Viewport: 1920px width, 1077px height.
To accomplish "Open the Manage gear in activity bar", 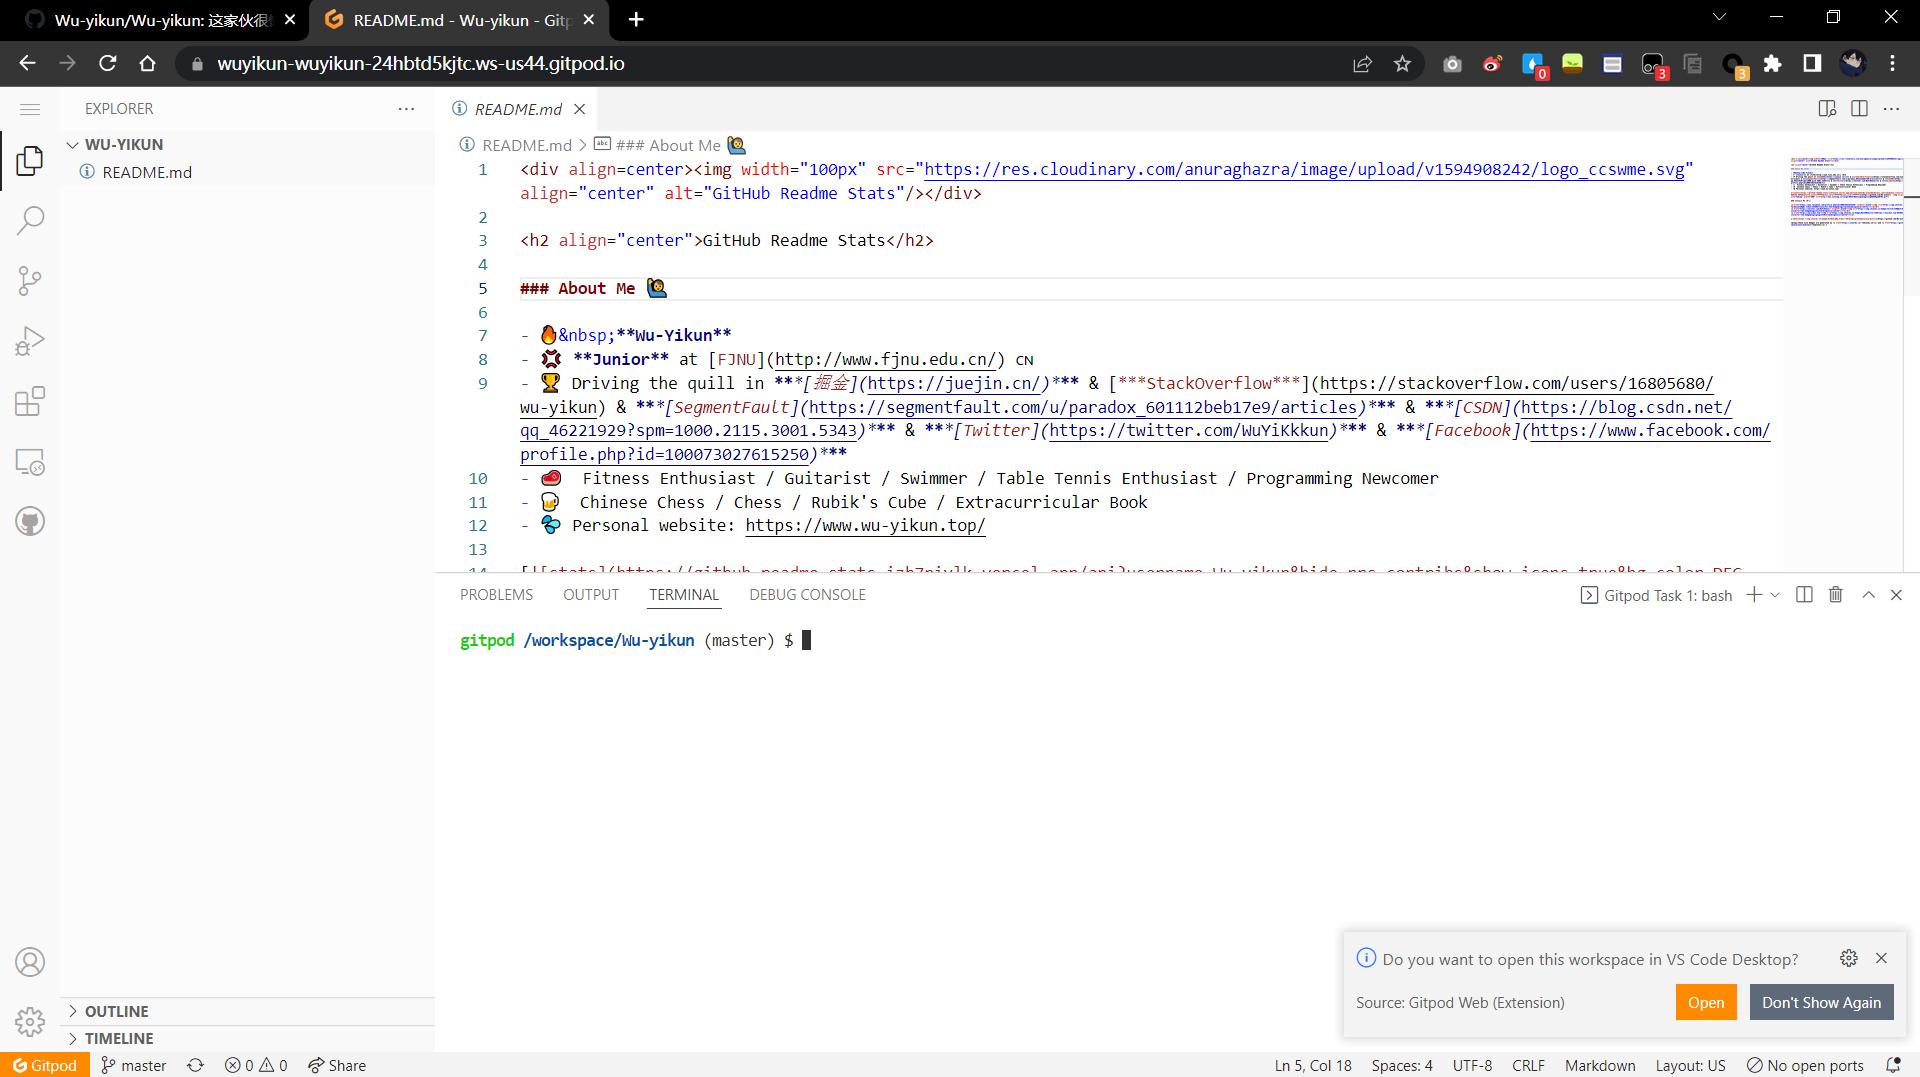I will [30, 1022].
